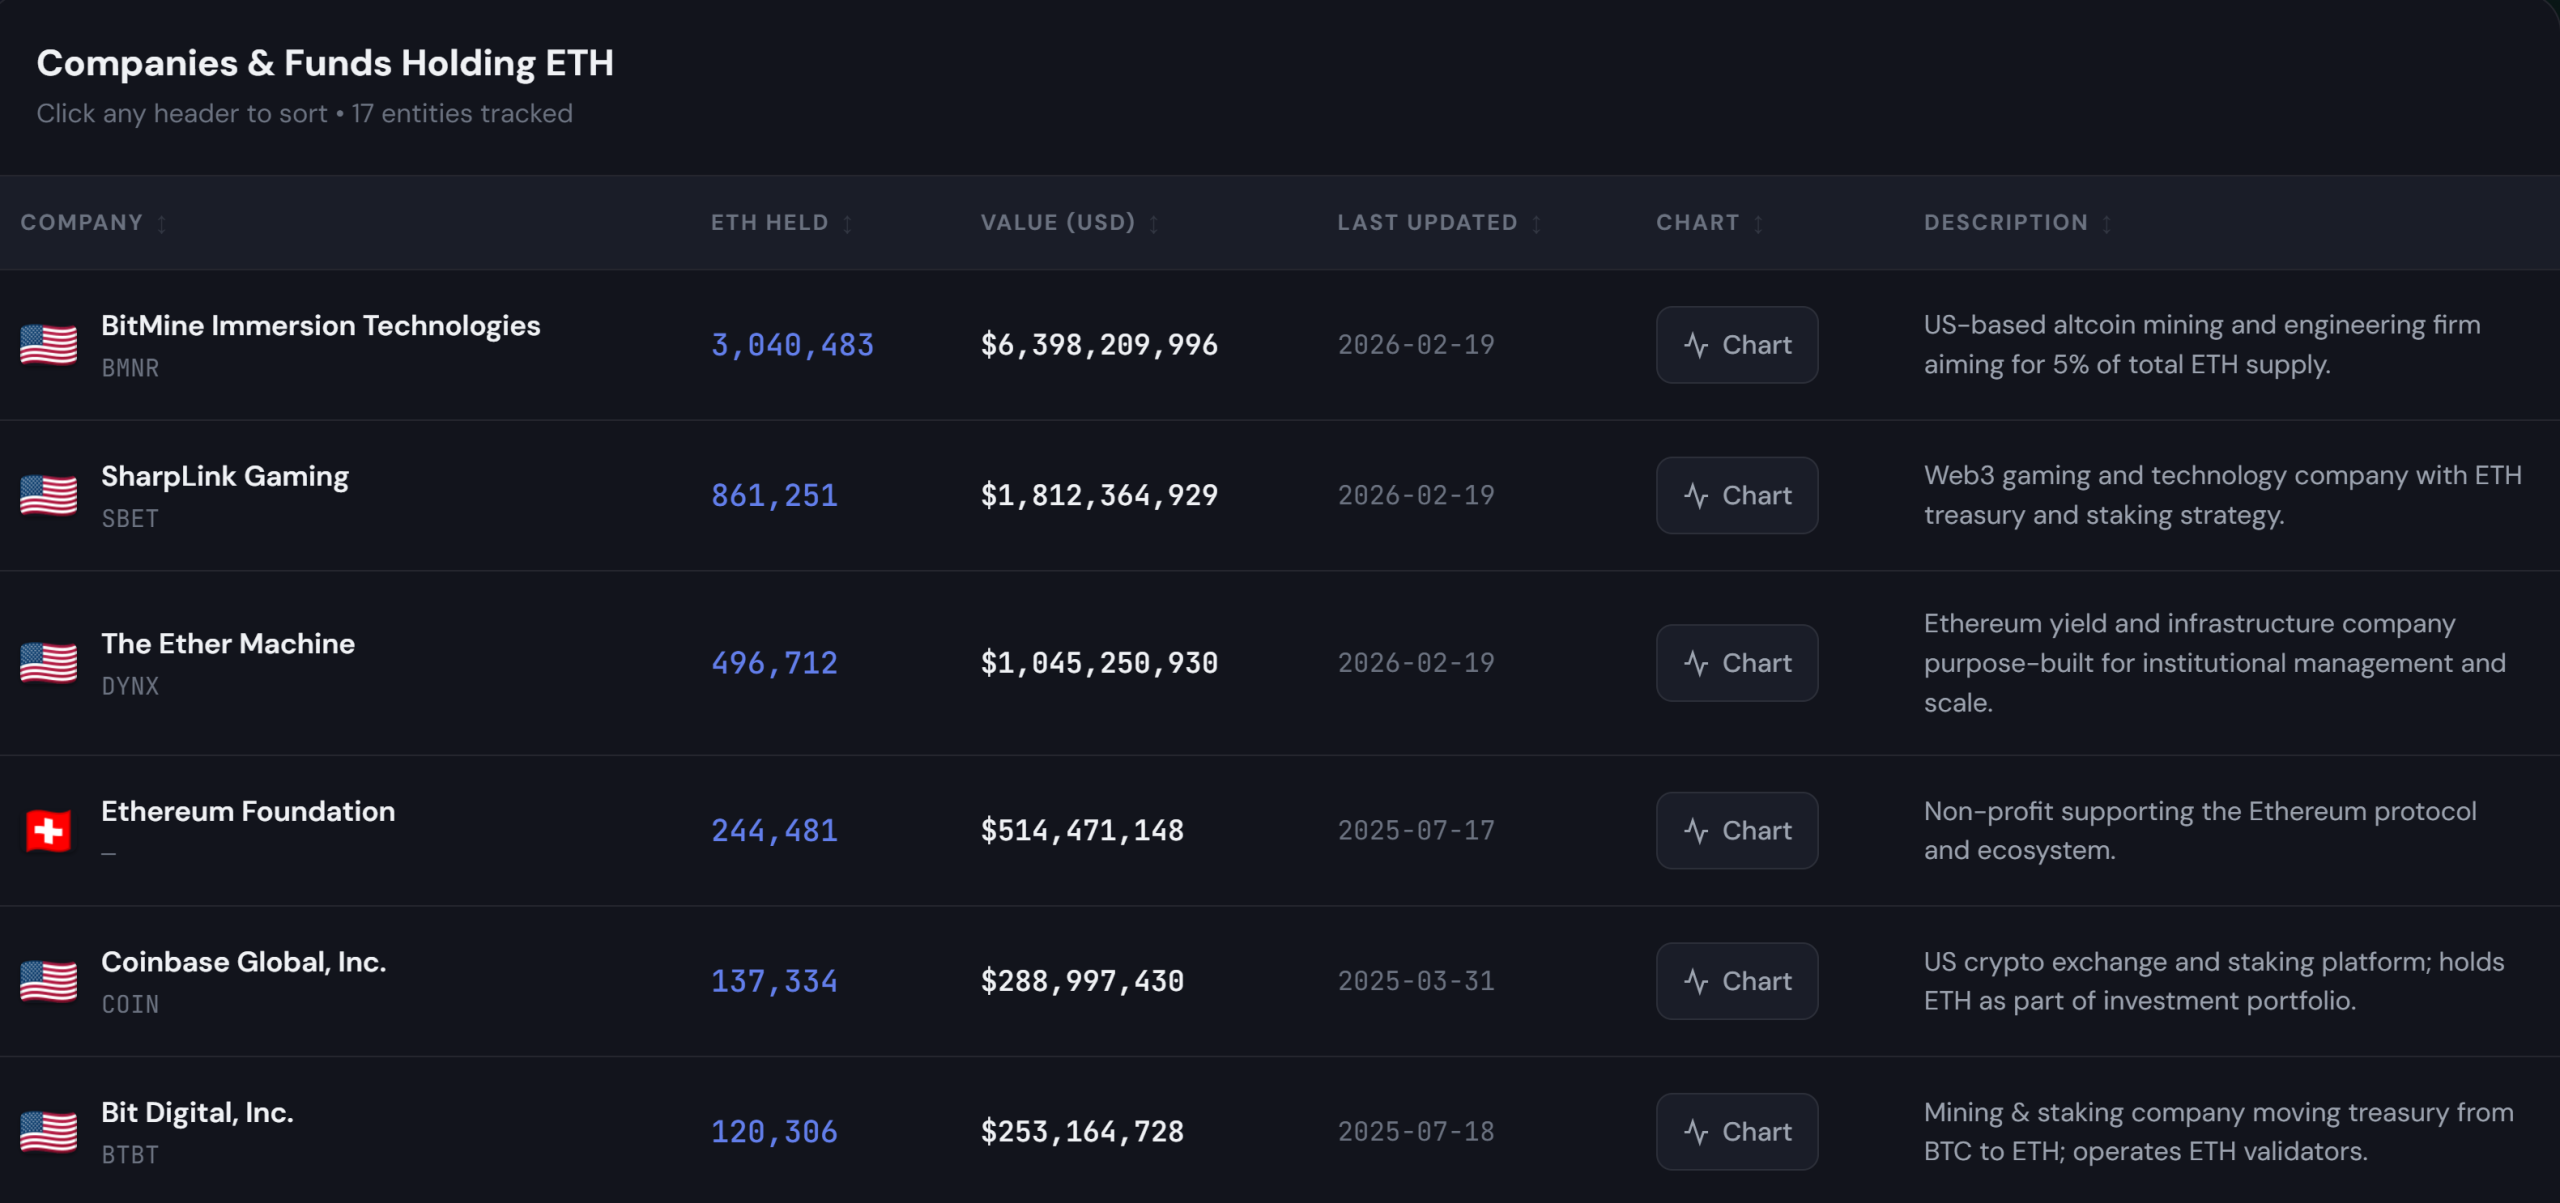Click the waveform icon in The Ether Machine's Chart button

[x=1694, y=662]
